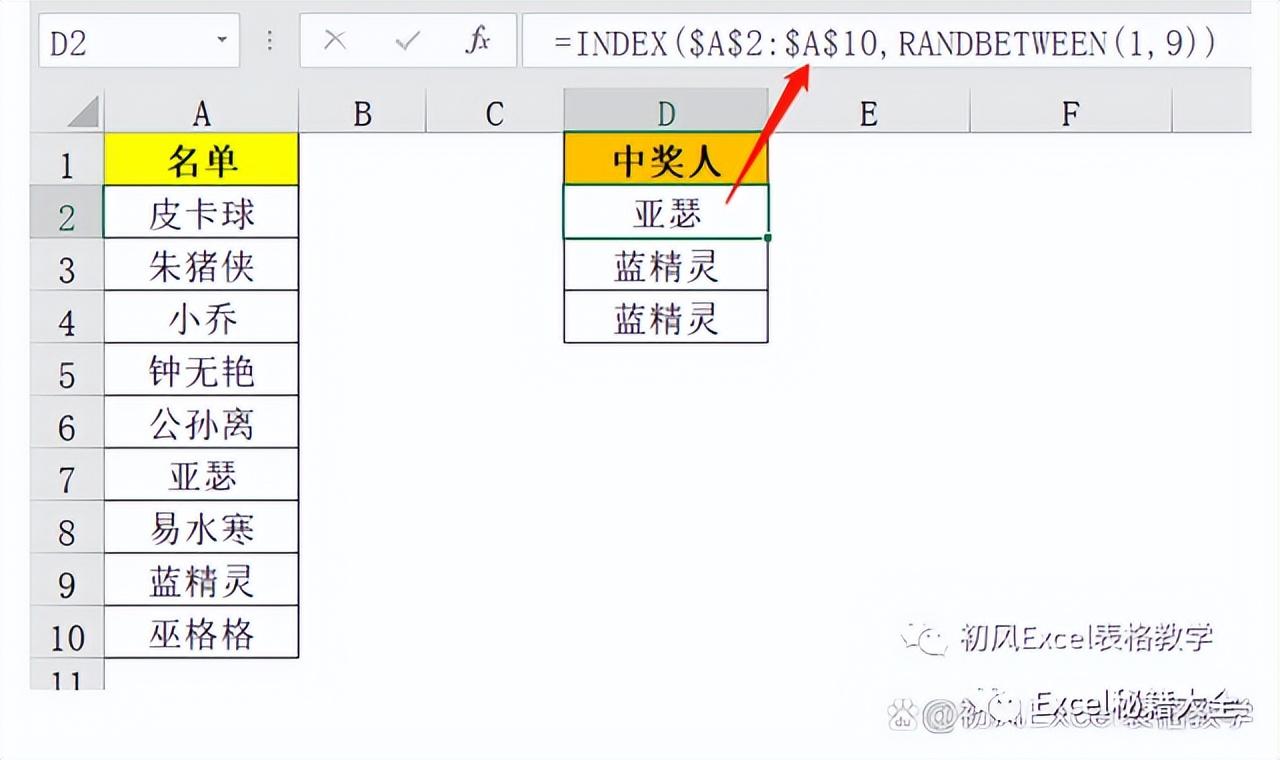Click the Name Box showing D2

pos(139,41)
